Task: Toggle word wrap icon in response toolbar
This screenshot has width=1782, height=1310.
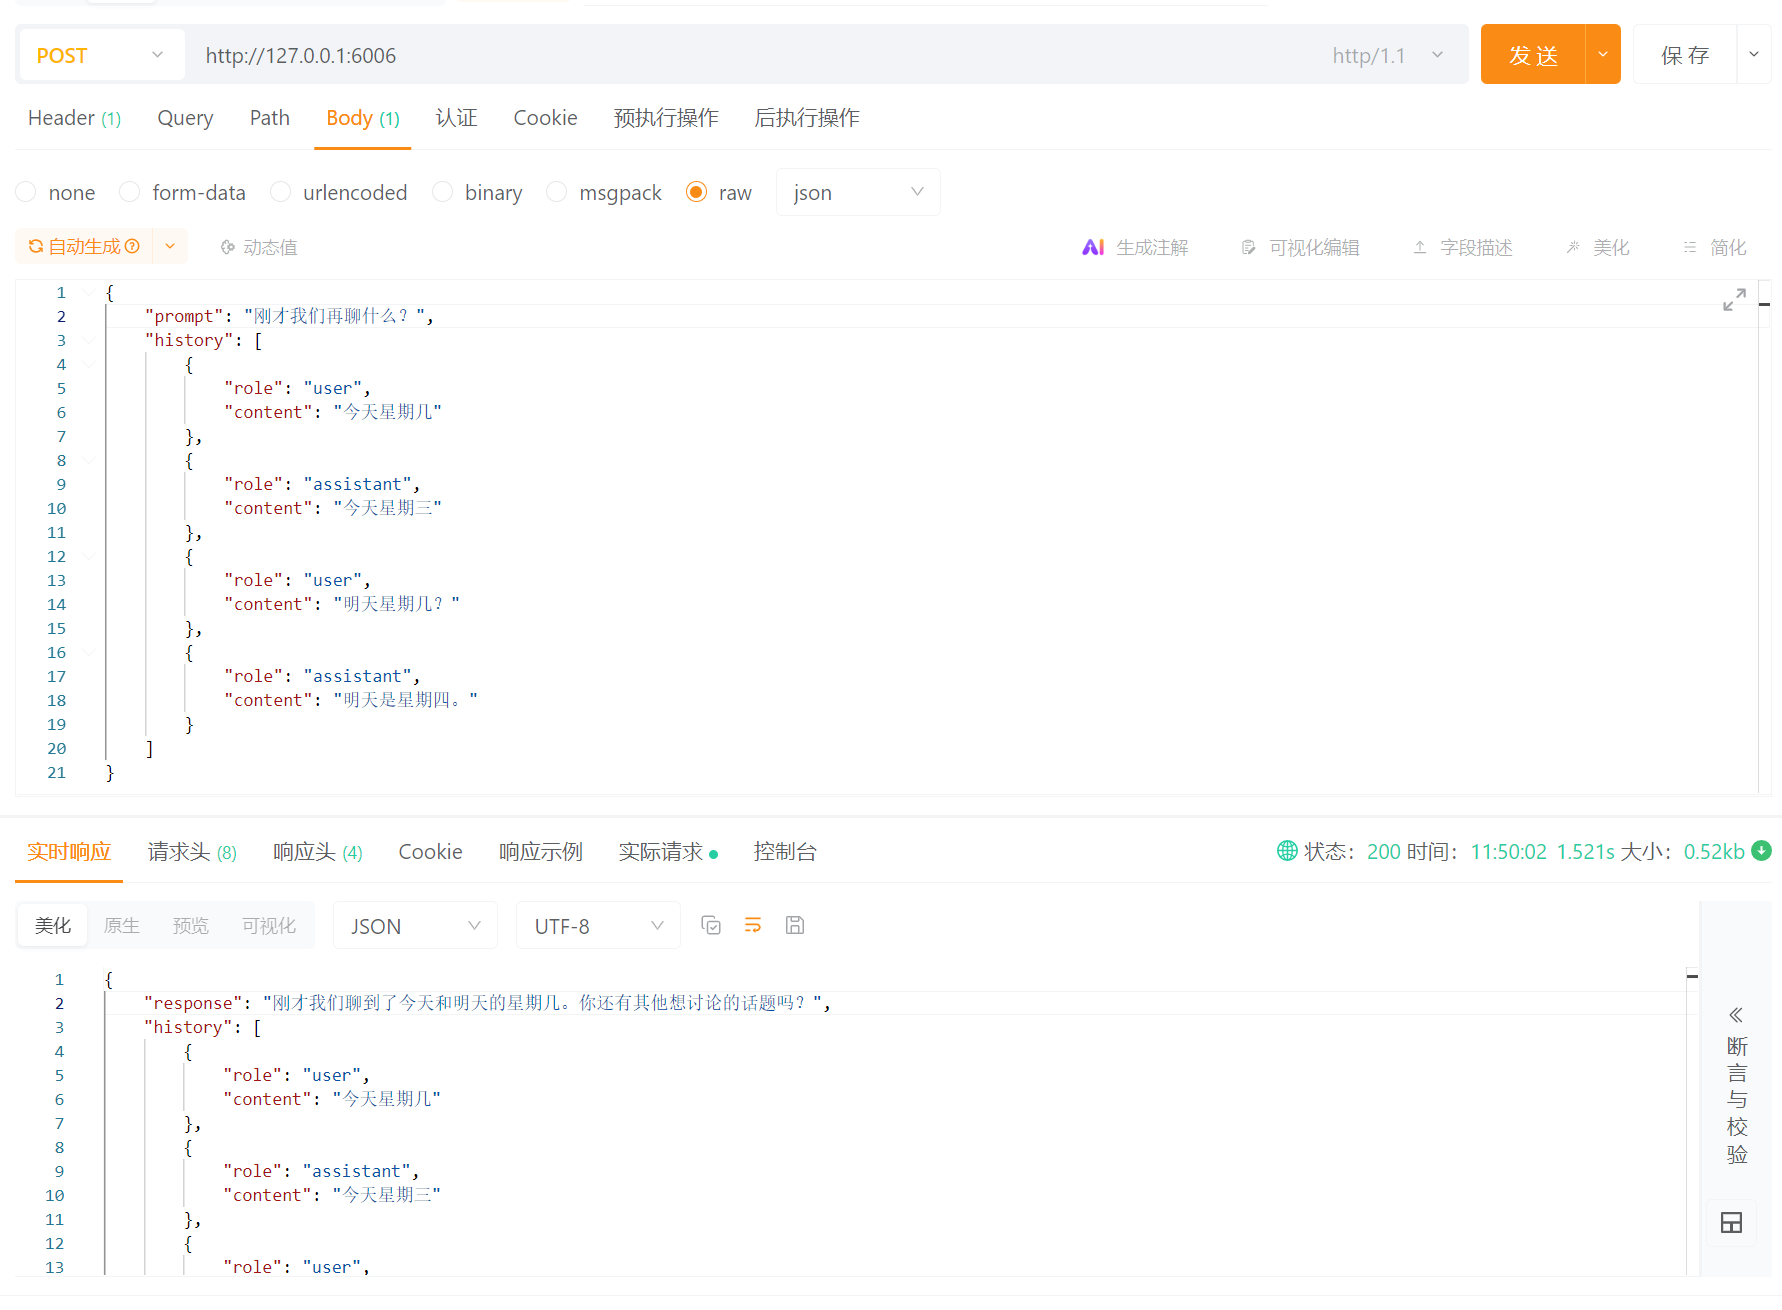Action: pyautogui.click(x=753, y=926)
